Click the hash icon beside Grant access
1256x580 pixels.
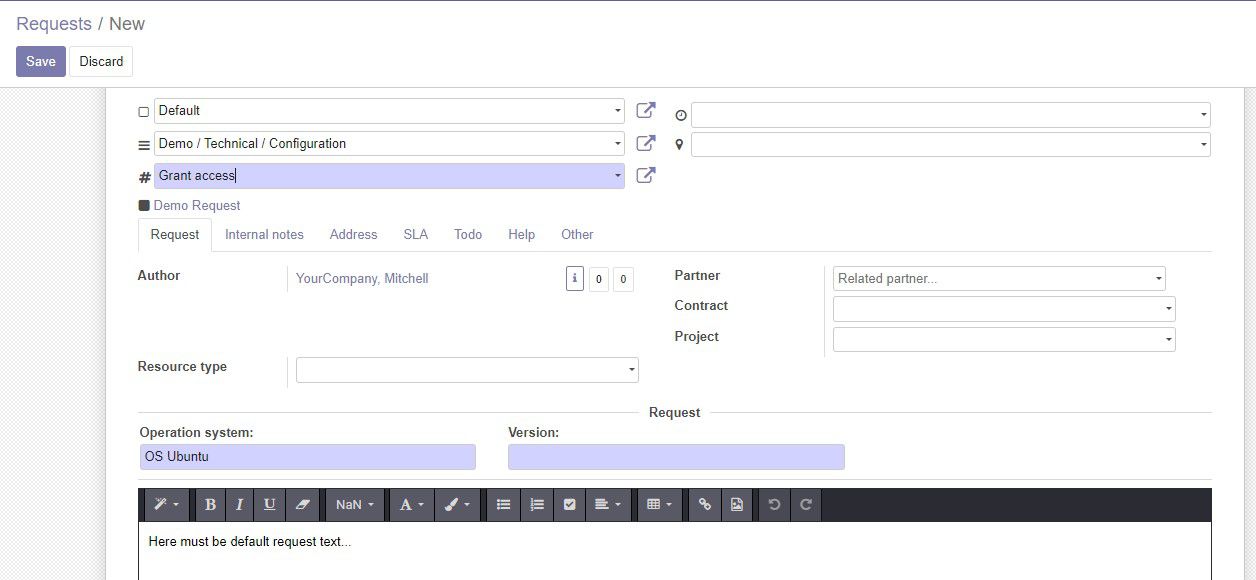pyautogui.click(x=144, y=177)
